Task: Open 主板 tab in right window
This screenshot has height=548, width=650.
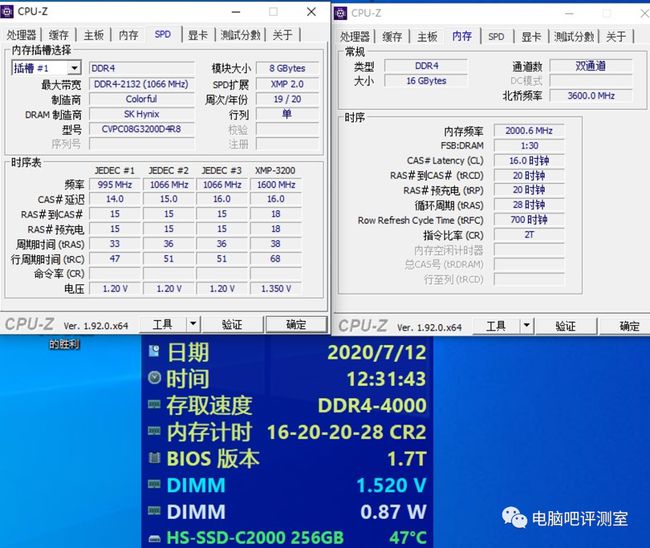Action: 427,37
